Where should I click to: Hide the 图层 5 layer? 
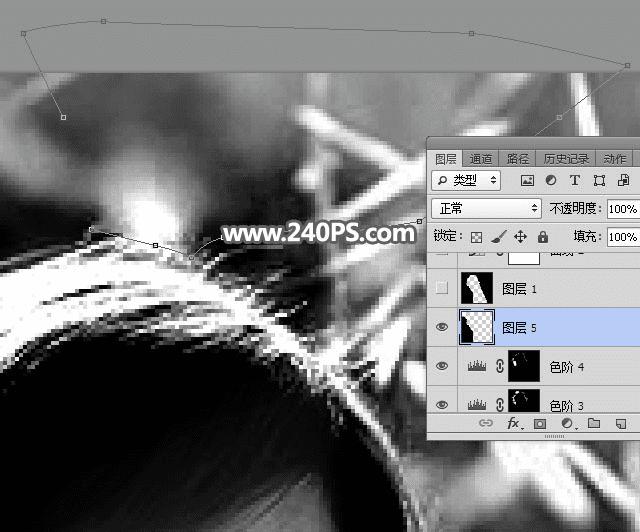(442, 327)
